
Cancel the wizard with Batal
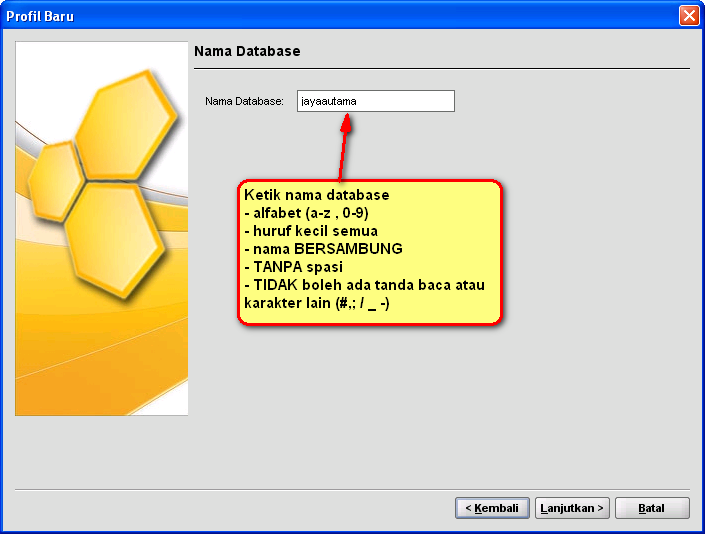[652, 508]
